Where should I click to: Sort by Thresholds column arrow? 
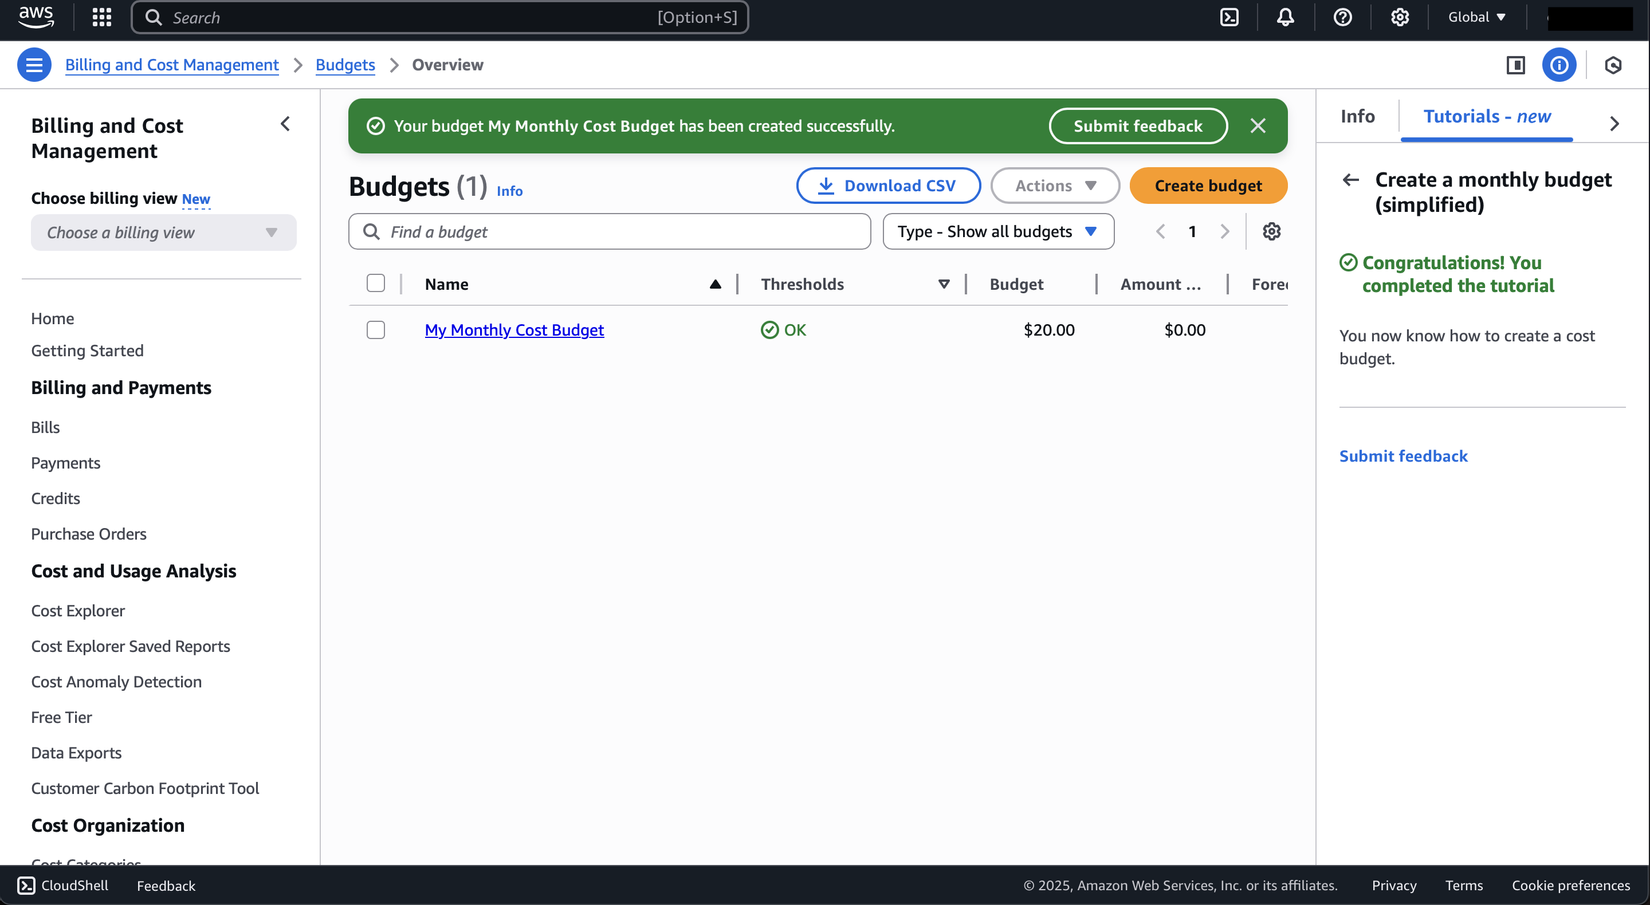point(943,284)
